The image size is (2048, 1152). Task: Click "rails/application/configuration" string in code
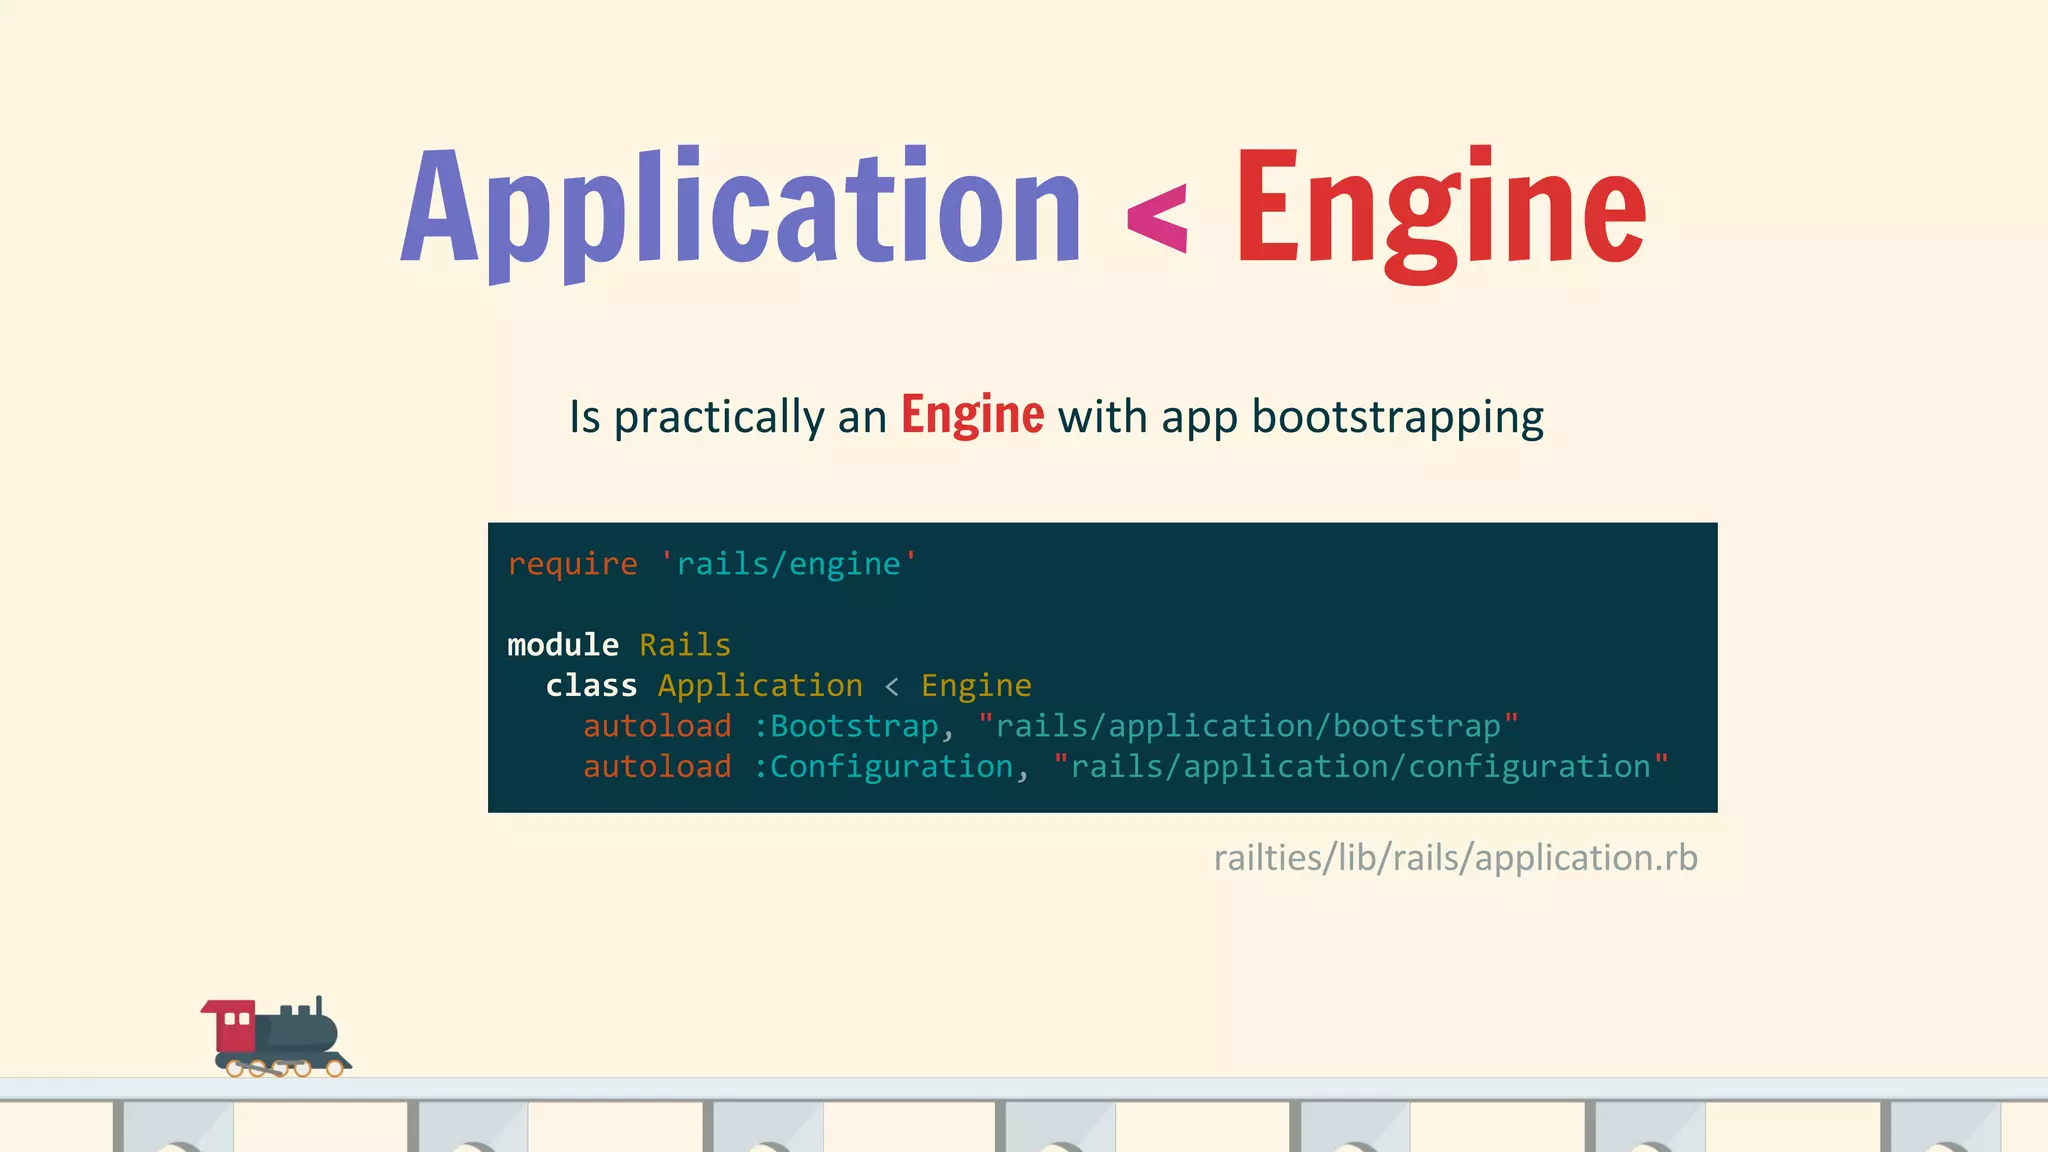(x=1361, y=767)
